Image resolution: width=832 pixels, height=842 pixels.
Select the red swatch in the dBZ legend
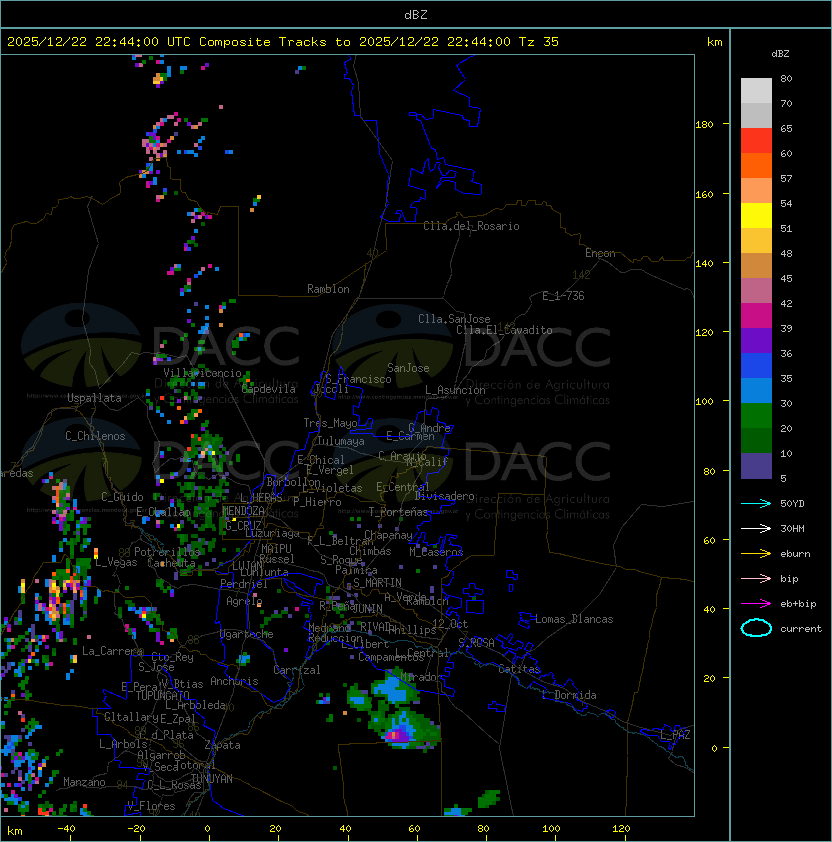pyautogui.click(x=756, y=141)
